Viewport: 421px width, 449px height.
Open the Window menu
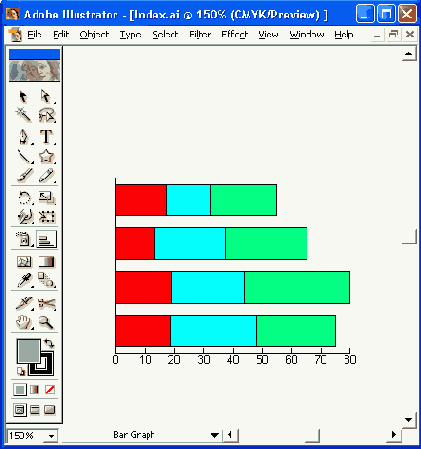(x=307, y=34)
